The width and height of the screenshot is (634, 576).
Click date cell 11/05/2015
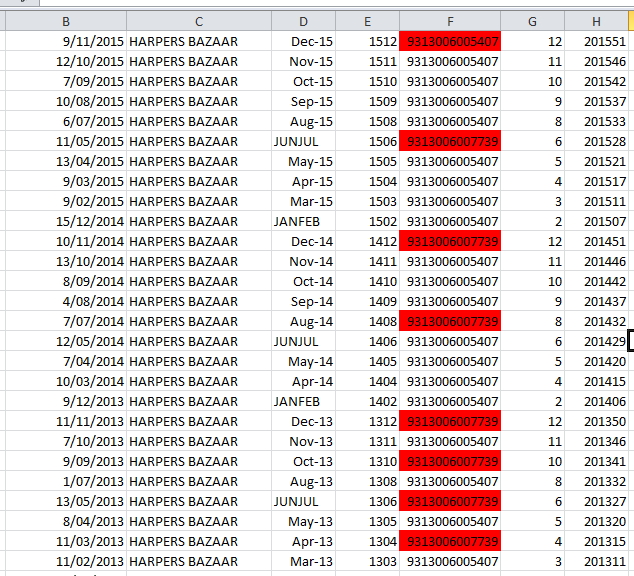(x=66, y=141)
